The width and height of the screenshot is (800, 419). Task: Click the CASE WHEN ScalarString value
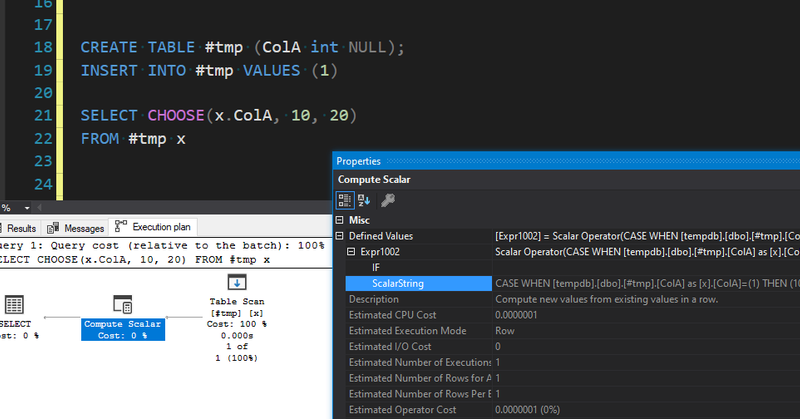coord(646,283)
